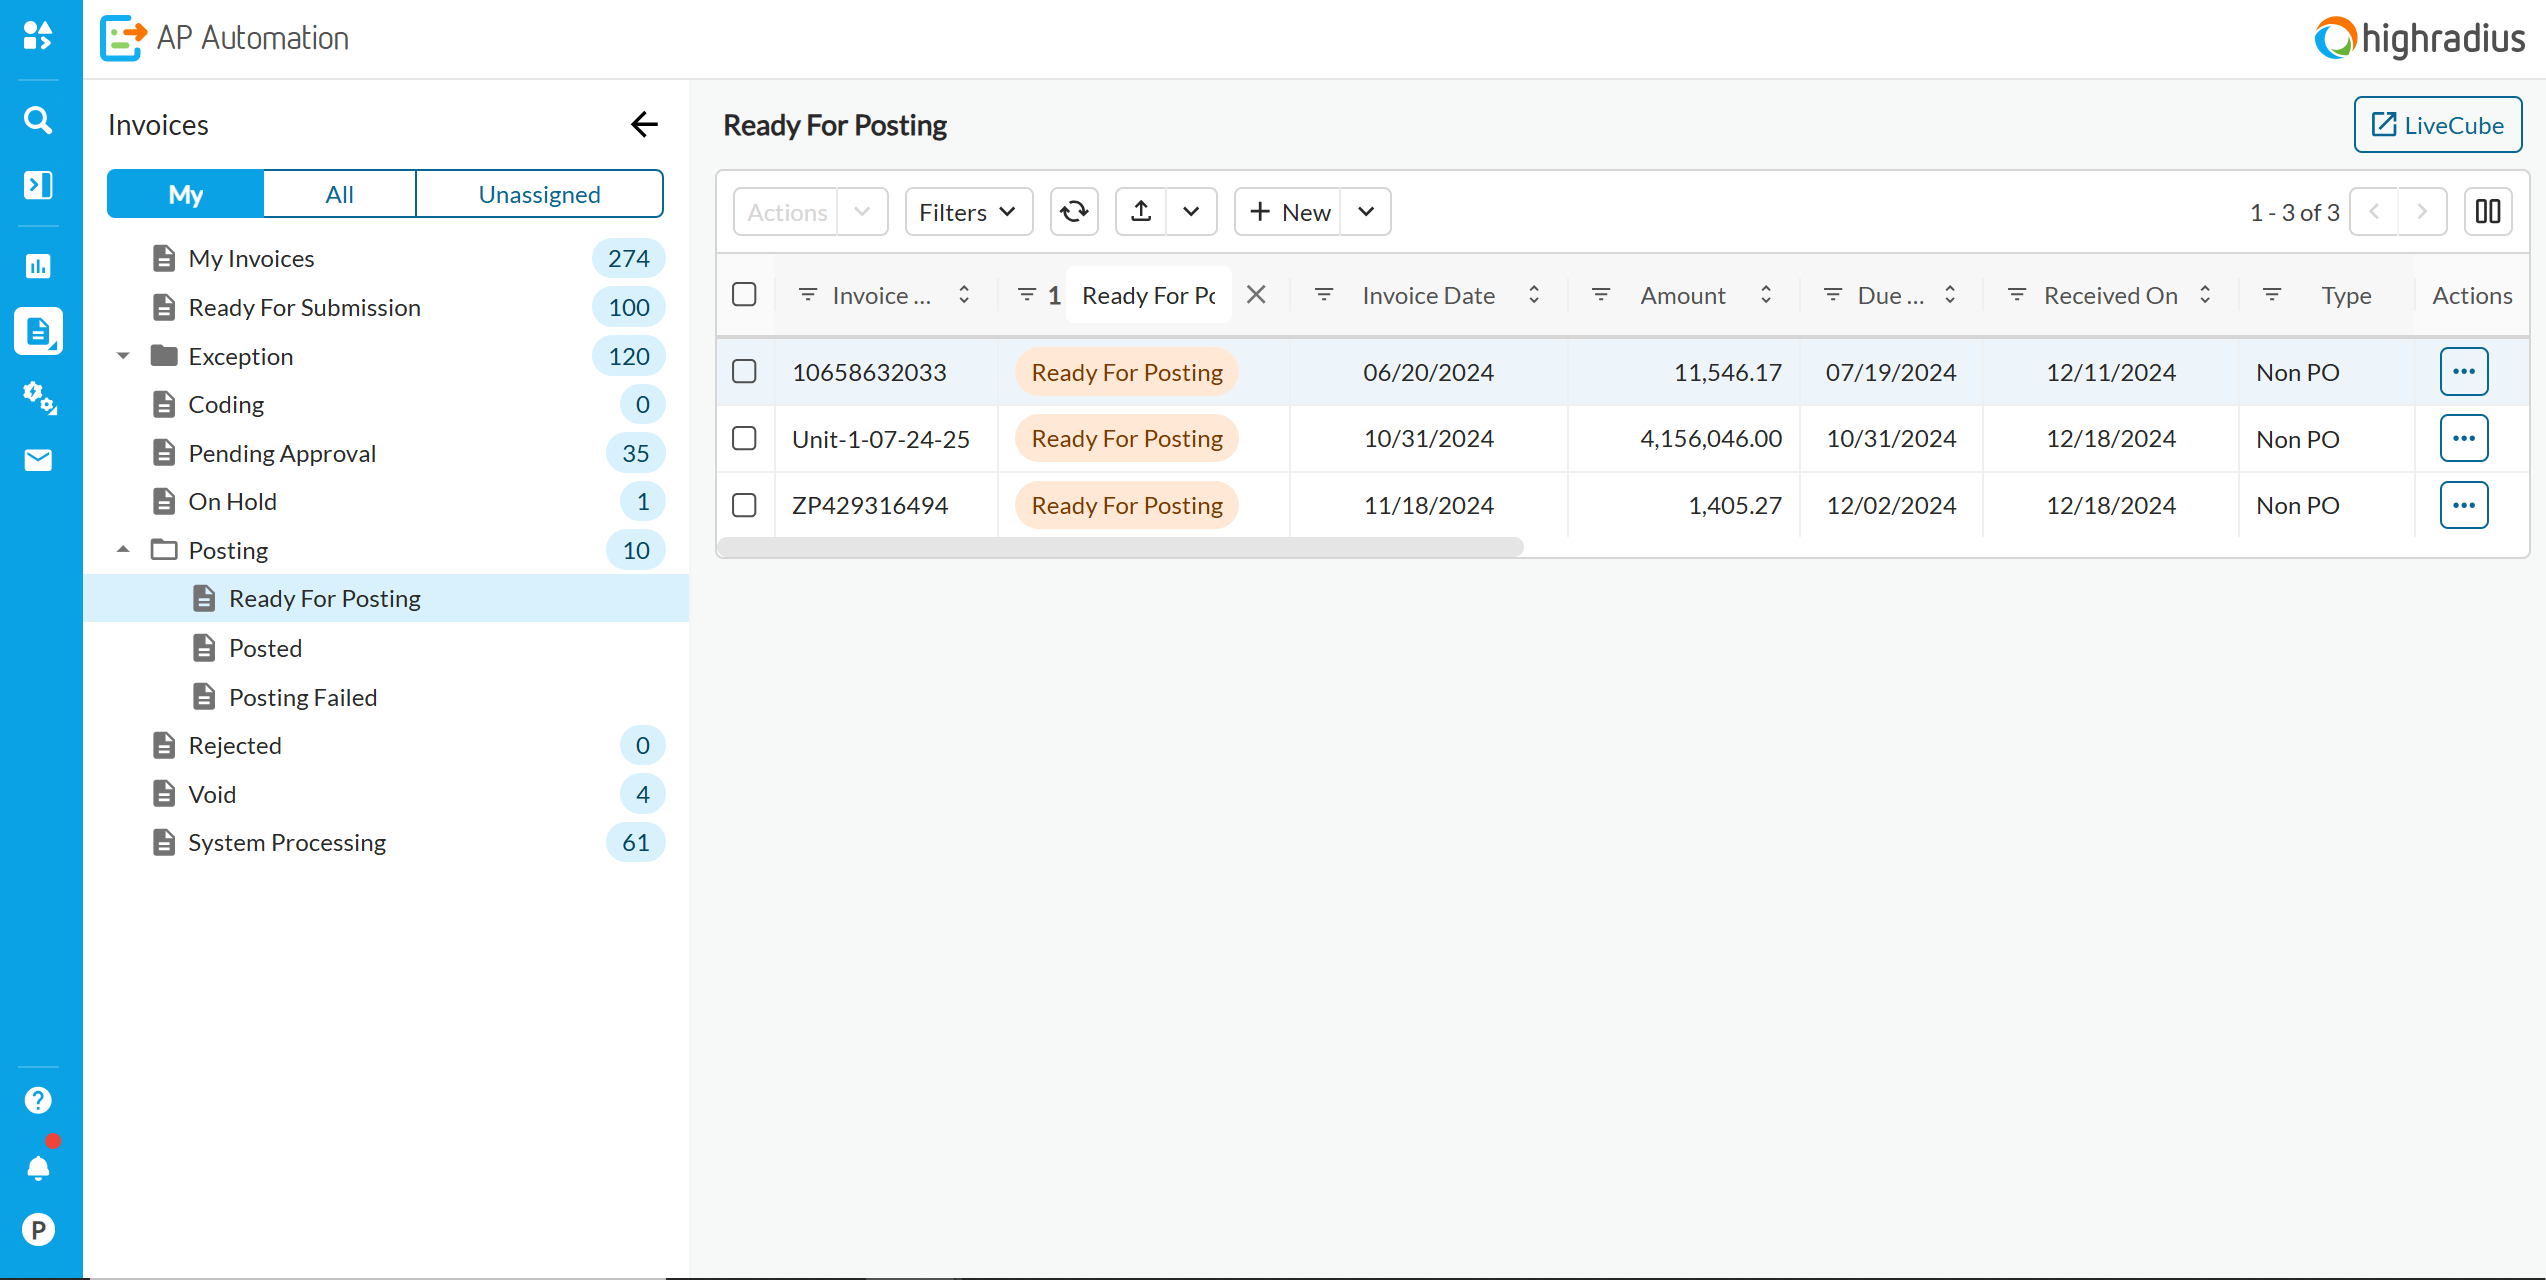Refresh the invoice list

[x=1074, y=212]
